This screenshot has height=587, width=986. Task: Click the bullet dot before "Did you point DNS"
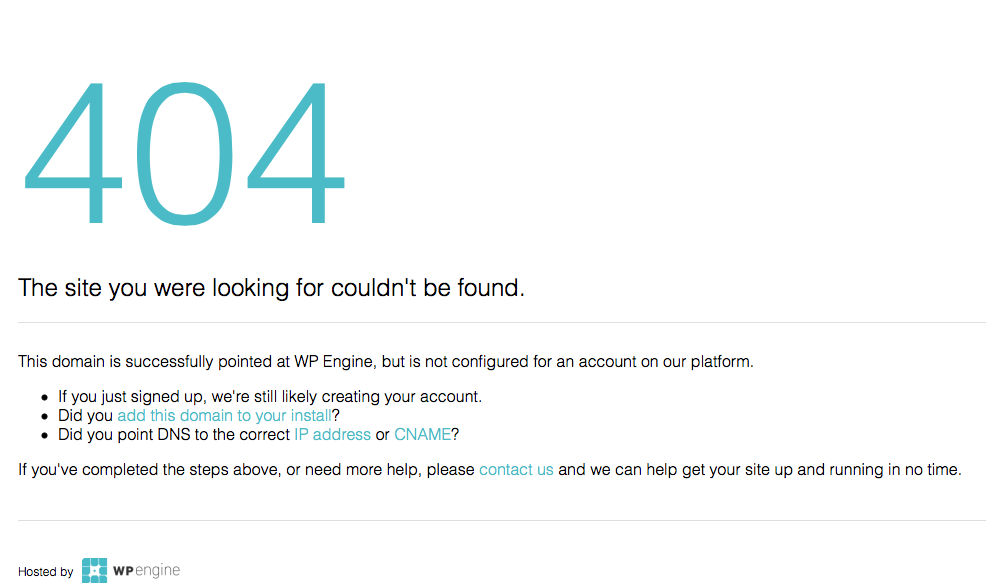[45, 435]
